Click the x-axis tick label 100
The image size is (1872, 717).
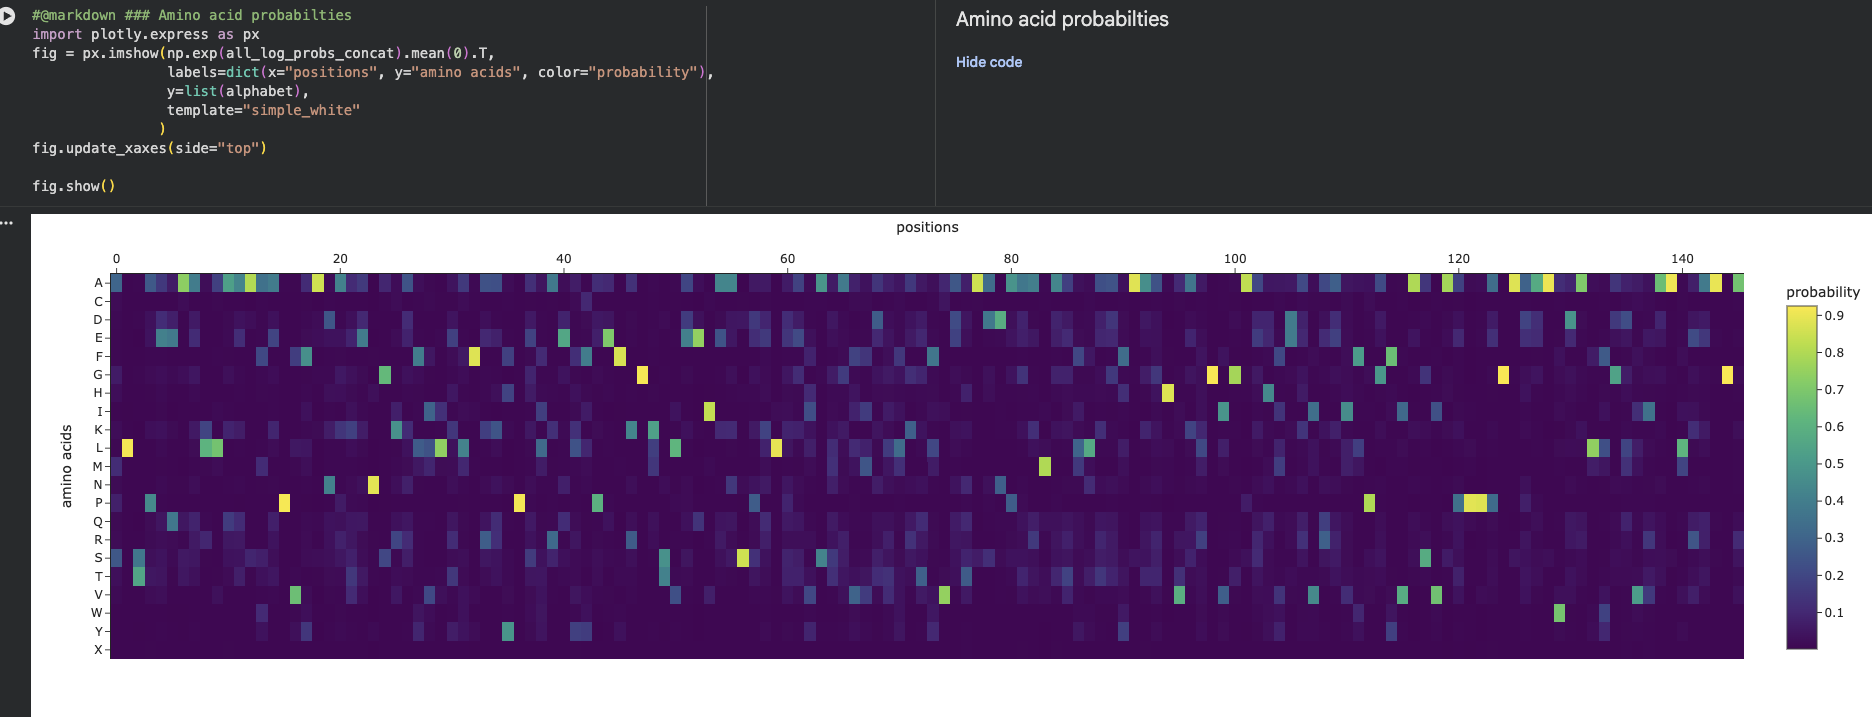click(x=1235, y=259)
